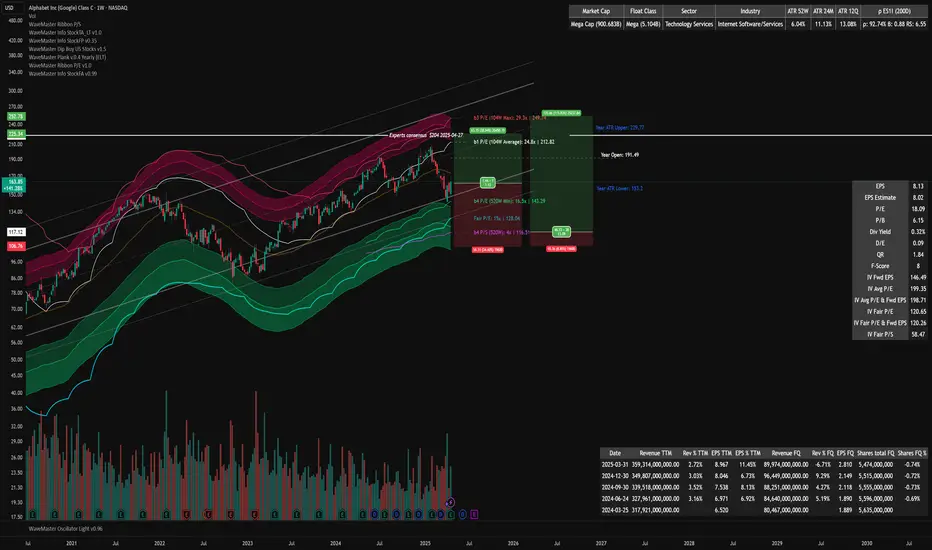Click the 2023 label on the time axis
The width and height of the screenshot is (932, 550).
247,543
